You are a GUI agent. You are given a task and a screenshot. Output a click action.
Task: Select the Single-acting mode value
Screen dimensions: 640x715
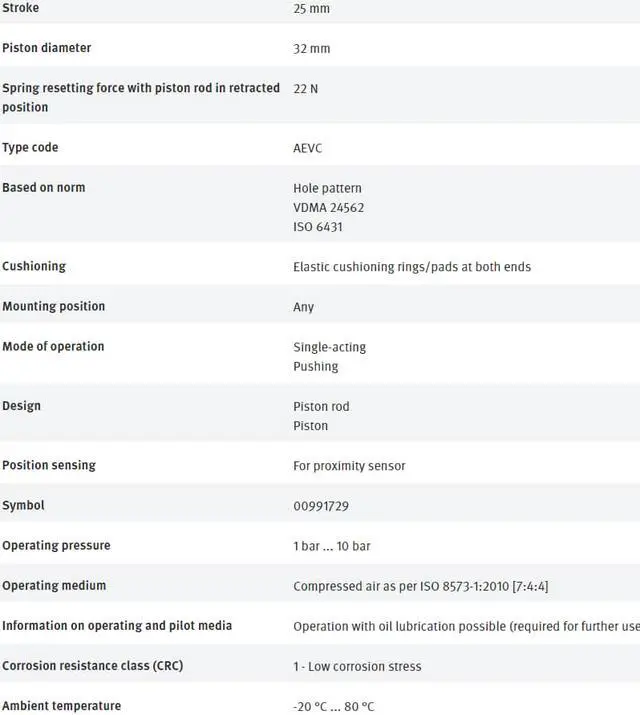click(329, 347)
